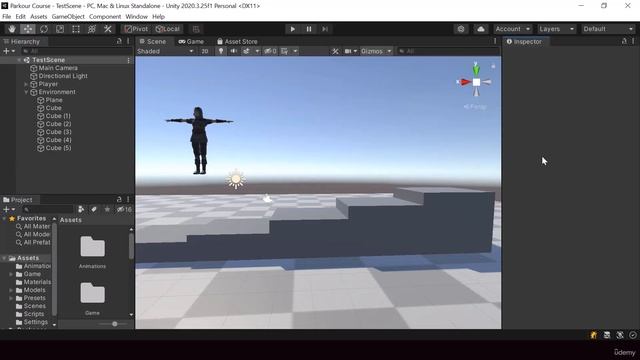Image resolution: width=640 pixels, height=360 pixels.
Task: Lock the Inspector panel
Action: [624, 41]
